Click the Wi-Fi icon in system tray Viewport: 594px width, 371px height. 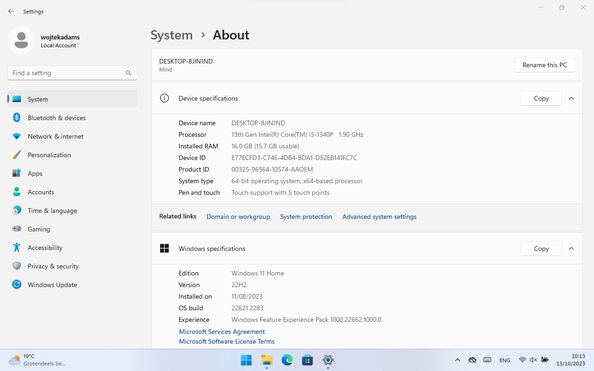point(522,360)
